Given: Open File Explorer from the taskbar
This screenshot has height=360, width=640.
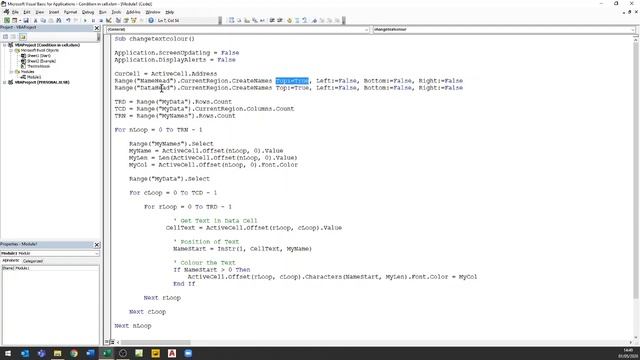Looking at the screenshot, I should tap(58, 353).
